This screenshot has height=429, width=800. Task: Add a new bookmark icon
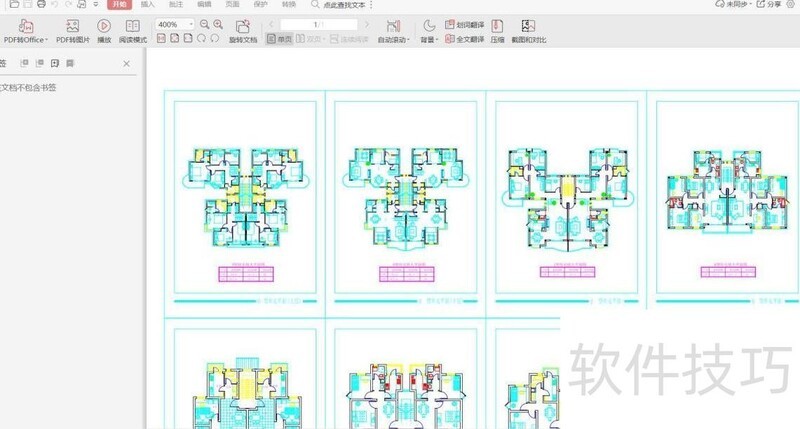pos(55,63)
